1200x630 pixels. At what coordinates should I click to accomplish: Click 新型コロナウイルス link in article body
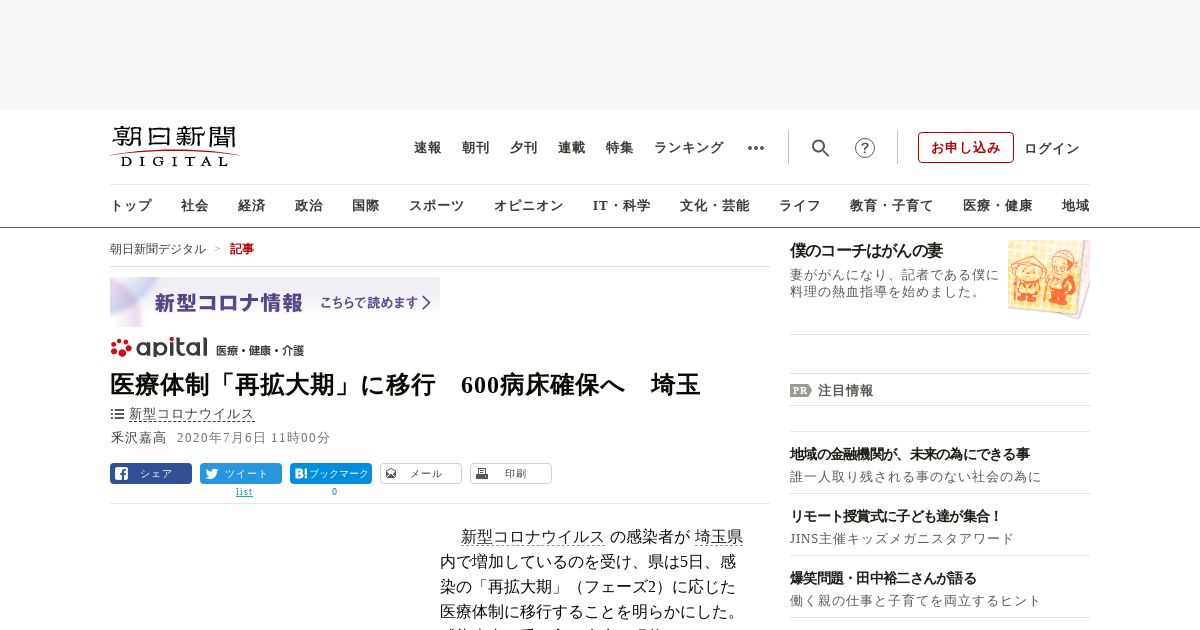tap(533, 537)
